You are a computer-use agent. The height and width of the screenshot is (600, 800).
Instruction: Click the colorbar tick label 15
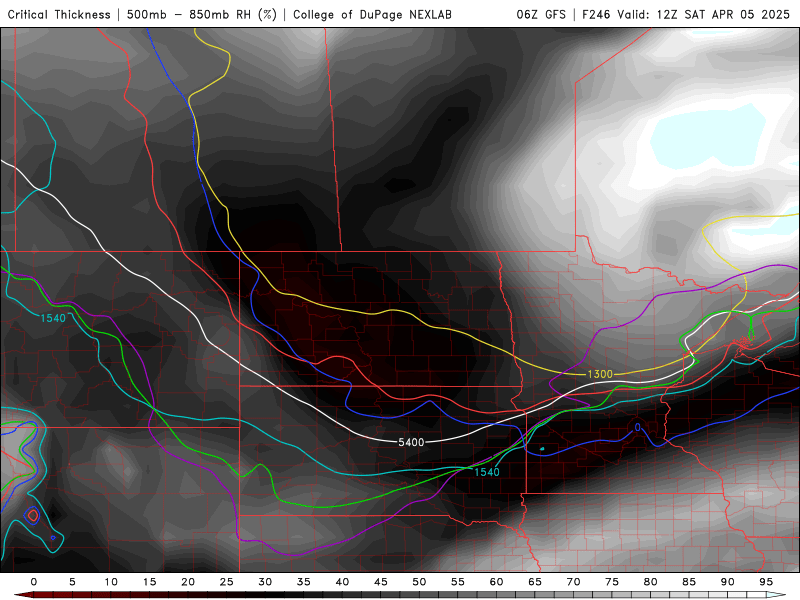pyautogui.click(x=149, y=582)
